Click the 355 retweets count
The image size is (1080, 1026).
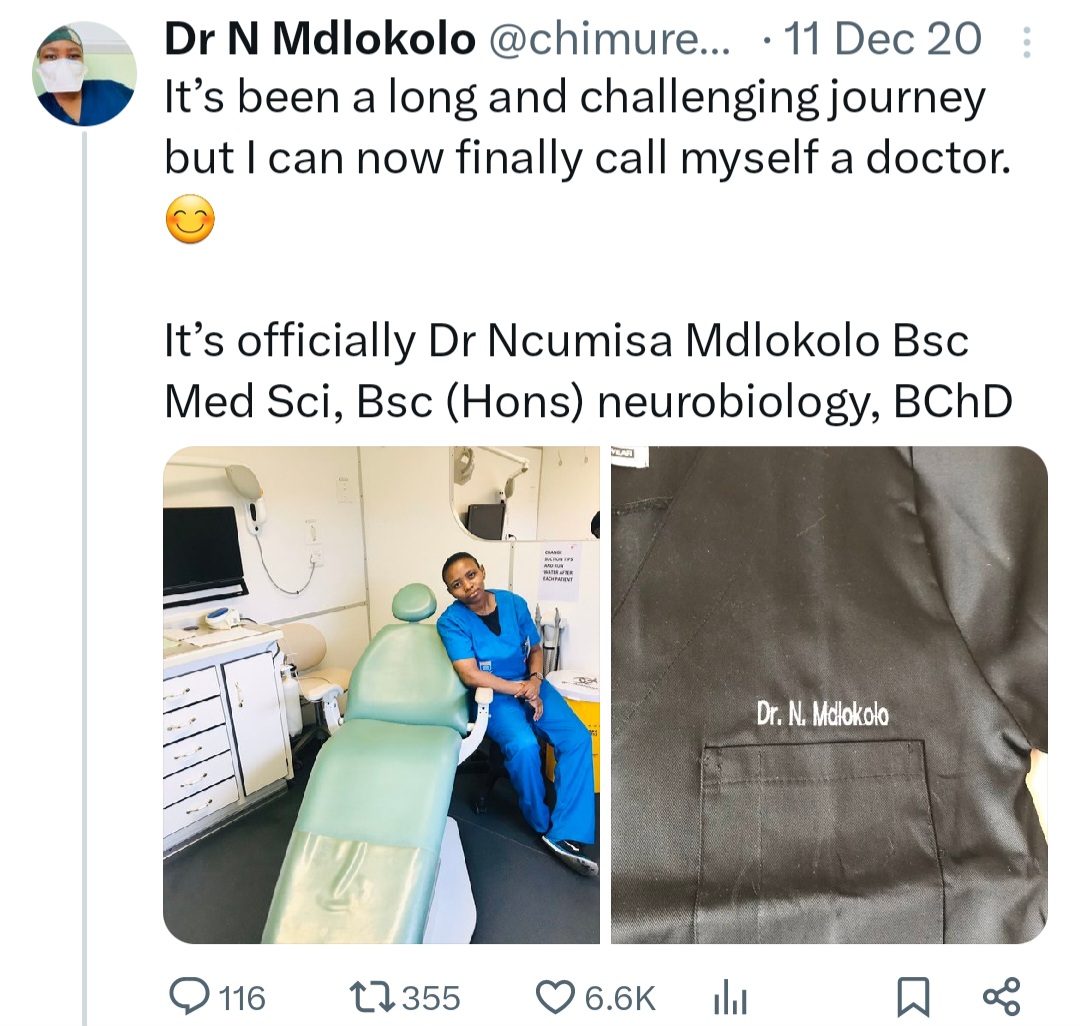pyautogui.click(x=433, y=997)
